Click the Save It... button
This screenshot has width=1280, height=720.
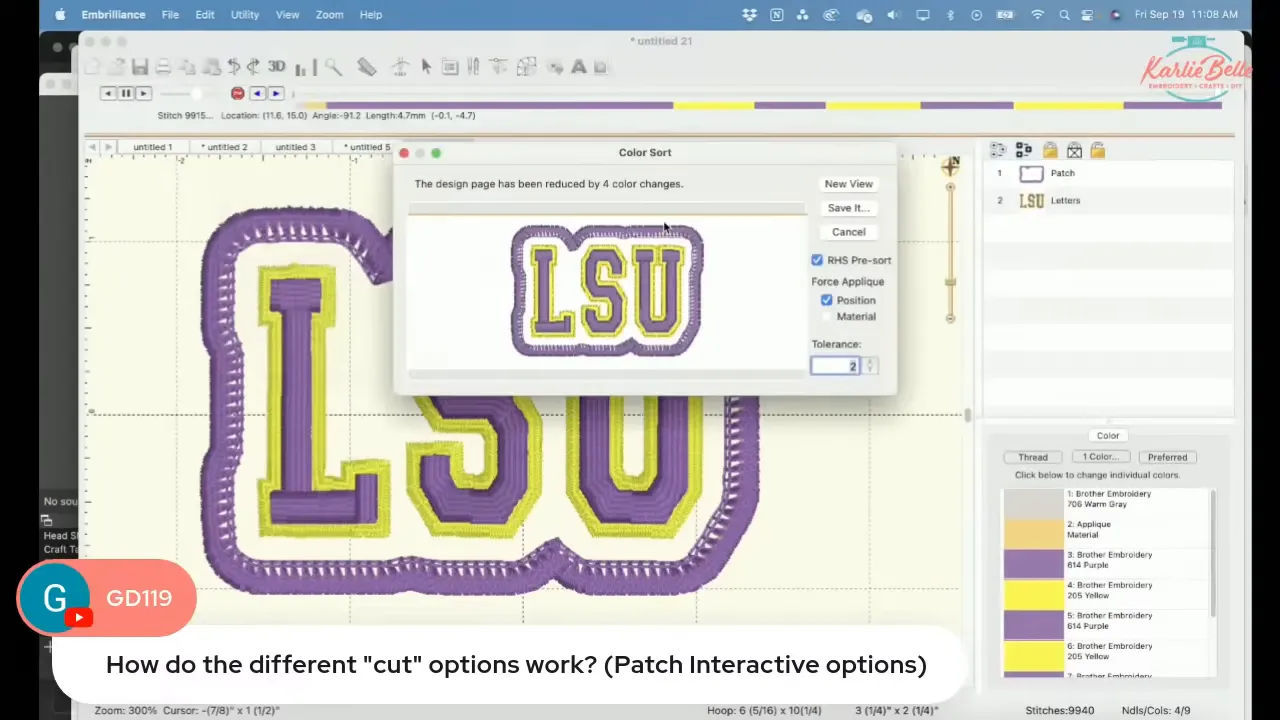click(x=849, y=208)
